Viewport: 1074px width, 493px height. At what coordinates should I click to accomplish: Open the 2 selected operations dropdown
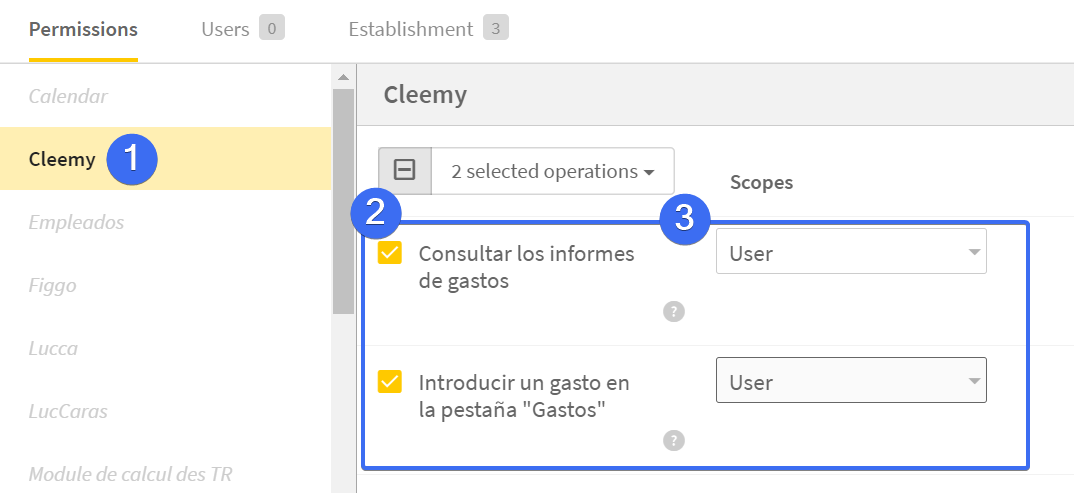(x=553, y=170)
